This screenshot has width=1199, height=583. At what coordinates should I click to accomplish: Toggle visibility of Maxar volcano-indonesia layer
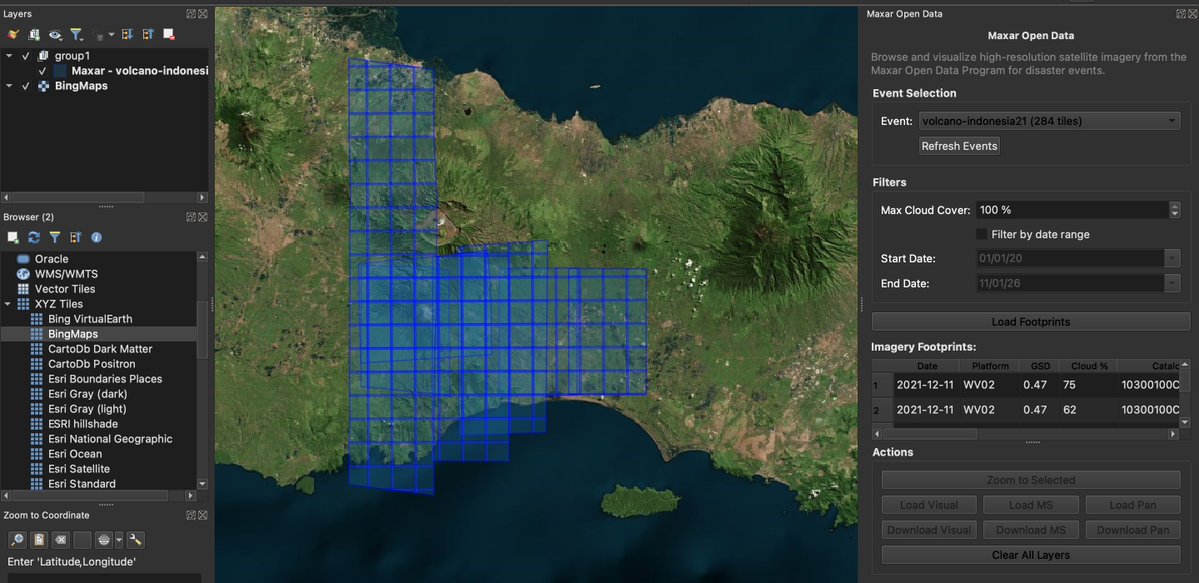(43, 70)
